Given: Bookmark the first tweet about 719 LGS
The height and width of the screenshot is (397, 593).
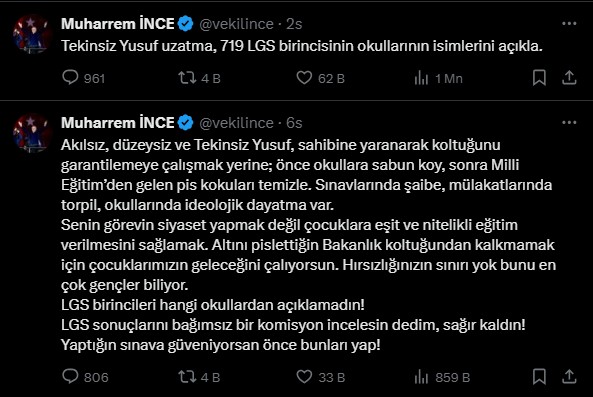Looking at the screenshot, I should point(539,78).
